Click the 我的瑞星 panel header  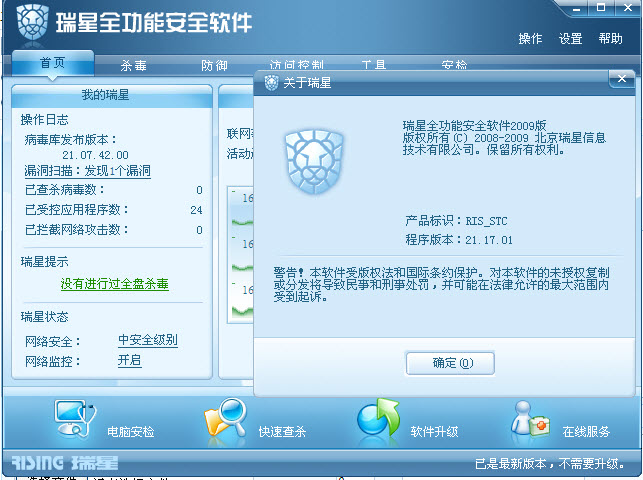pos(112,95)
